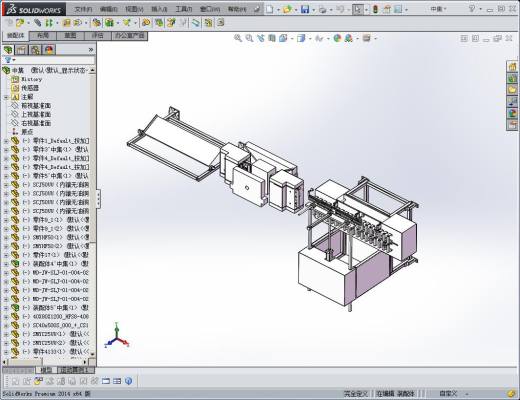Expand the 零件1_Default component node
520x400 pixels.
[6, 141]
